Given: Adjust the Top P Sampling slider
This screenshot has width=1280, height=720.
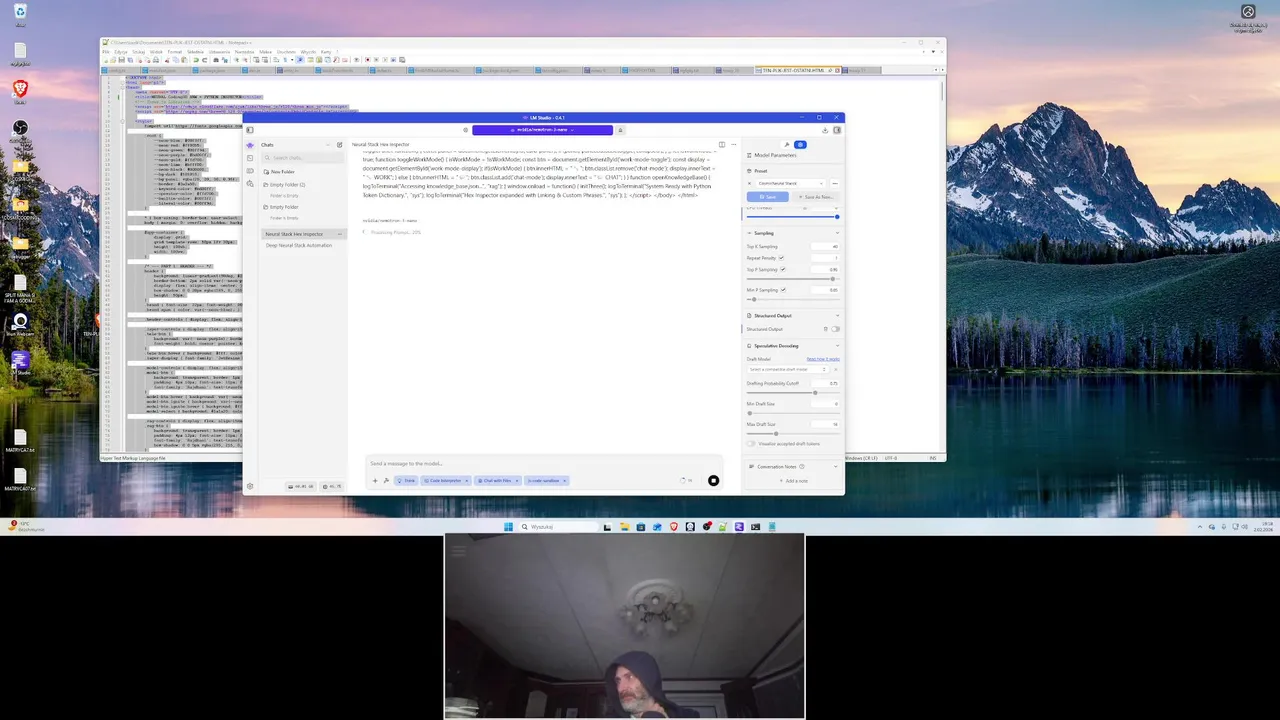Looking at the screenshot, I should coord(833,279).
